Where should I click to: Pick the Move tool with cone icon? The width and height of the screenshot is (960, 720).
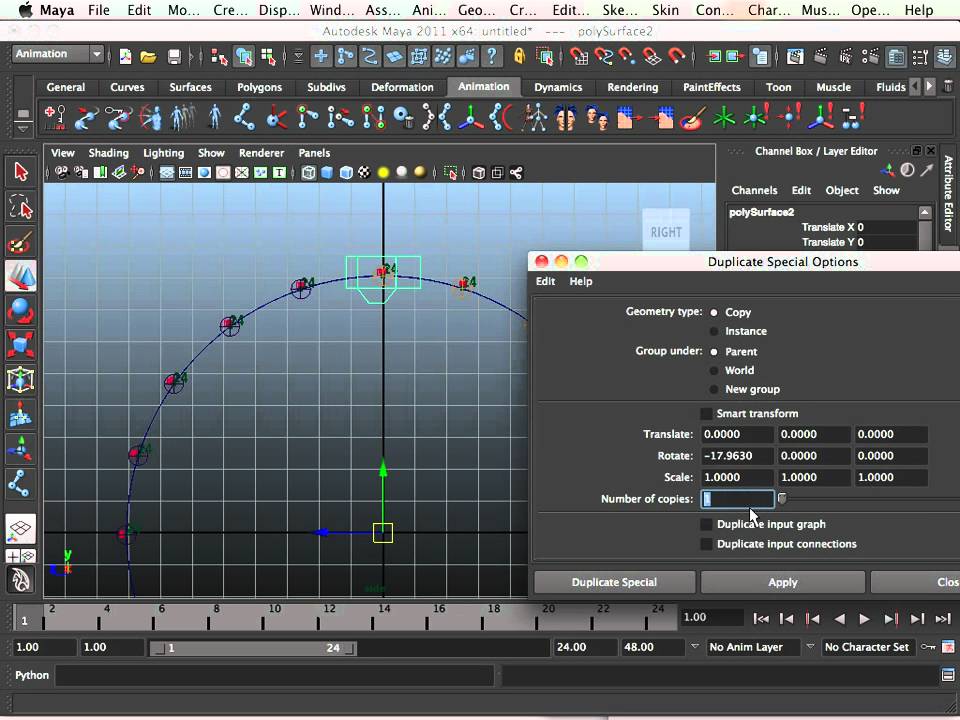(21, 276)
